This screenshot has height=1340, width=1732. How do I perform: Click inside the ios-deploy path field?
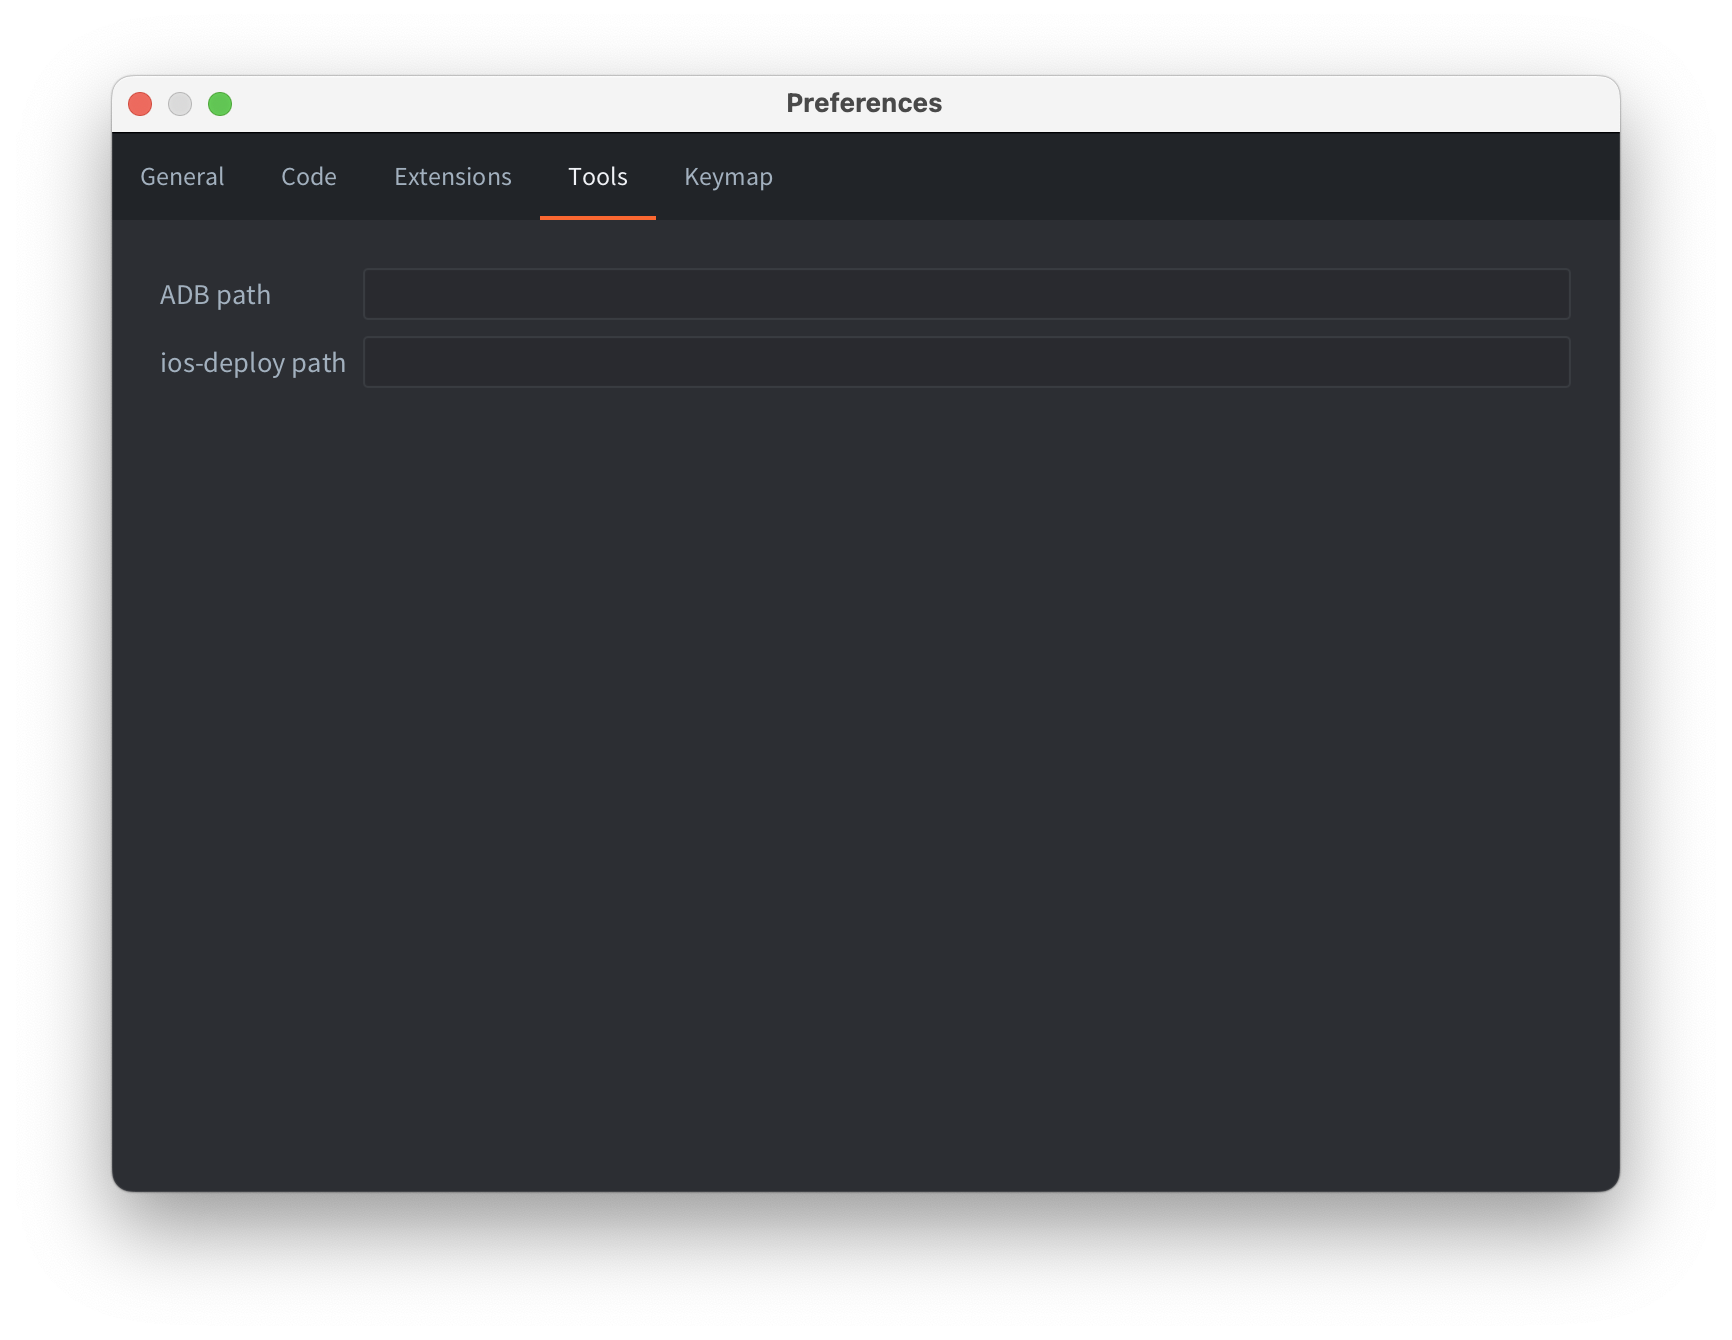point(966,362)
